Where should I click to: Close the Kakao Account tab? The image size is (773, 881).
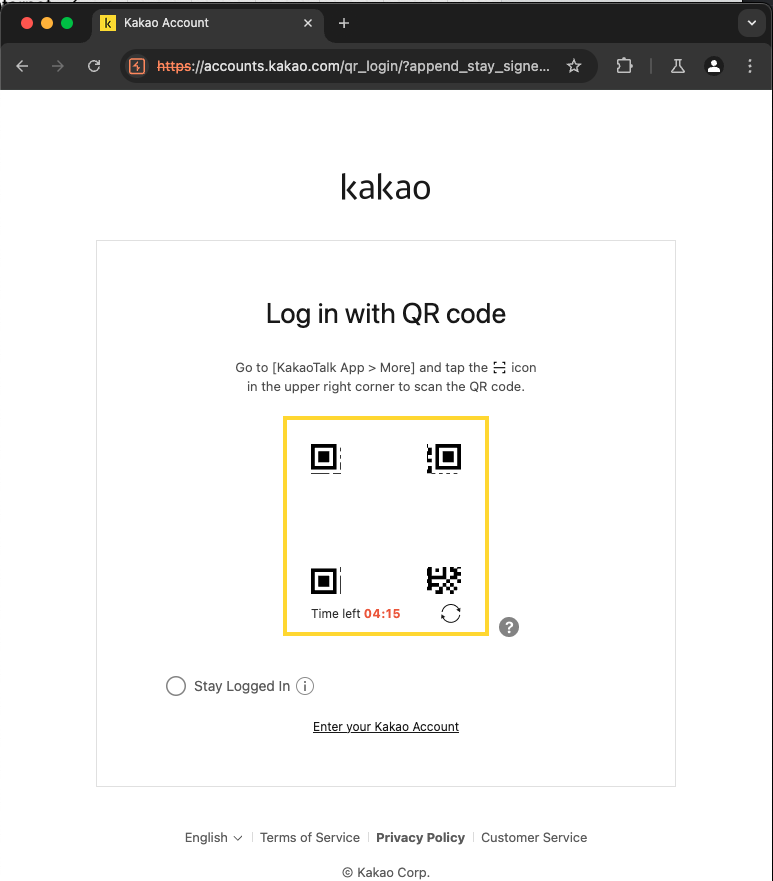coord(308,23)
